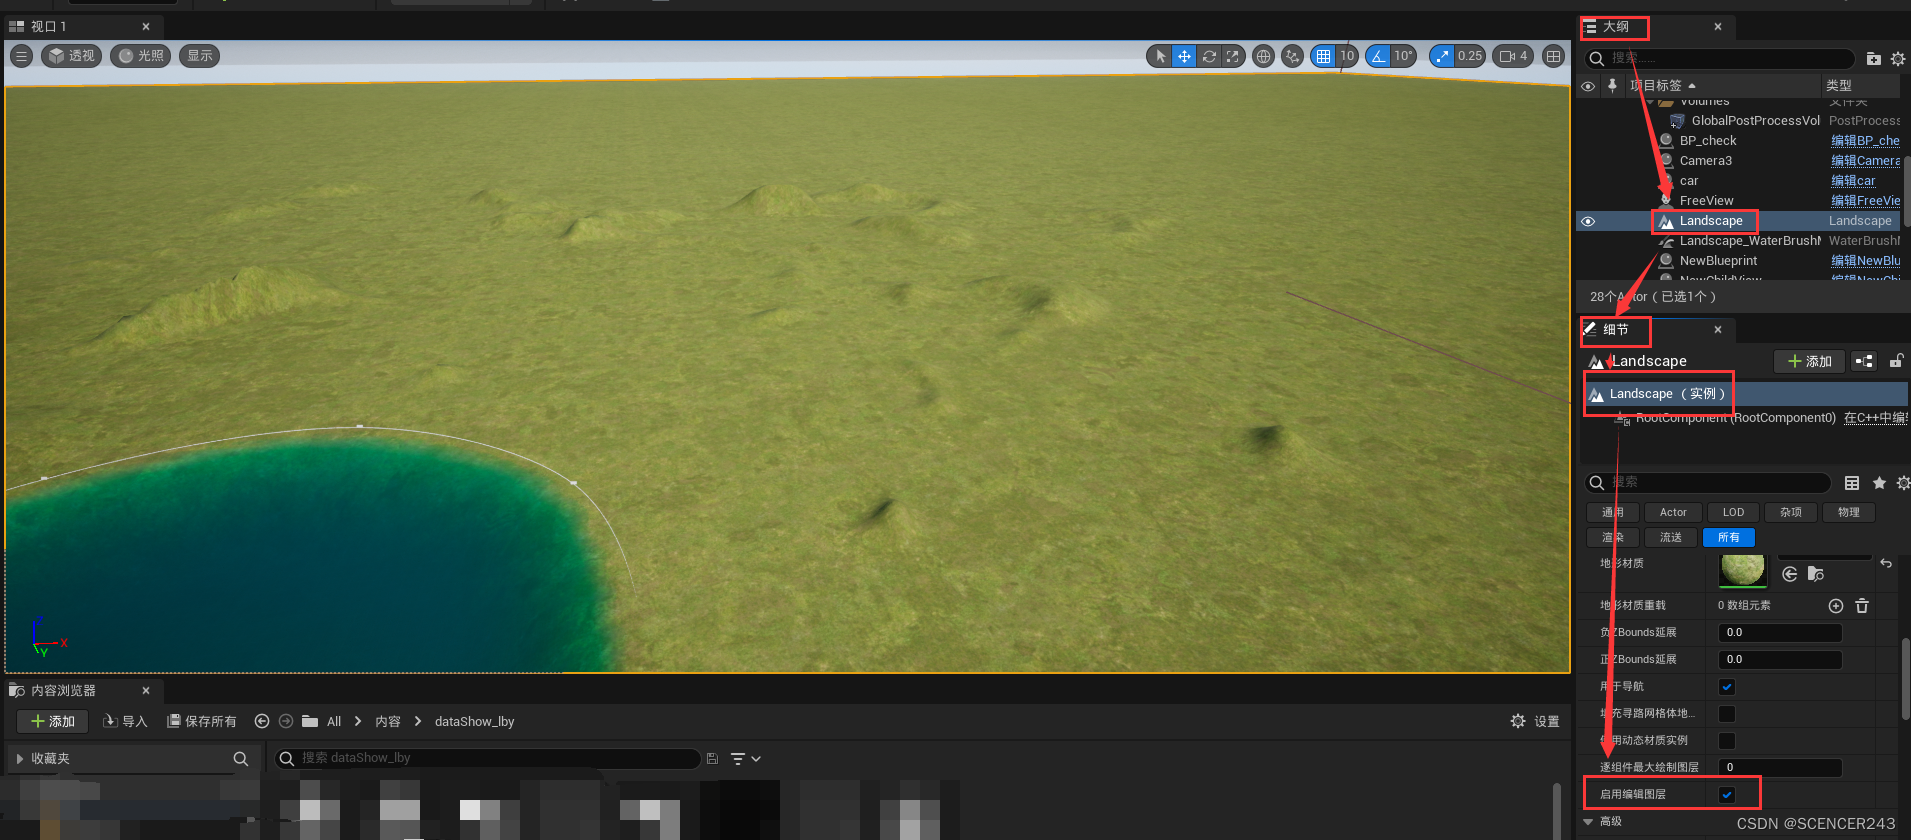Viewport: 1911px width, 840px height.
Task: Collapse the 高级 advanced section
Action: pos(1589,822)
